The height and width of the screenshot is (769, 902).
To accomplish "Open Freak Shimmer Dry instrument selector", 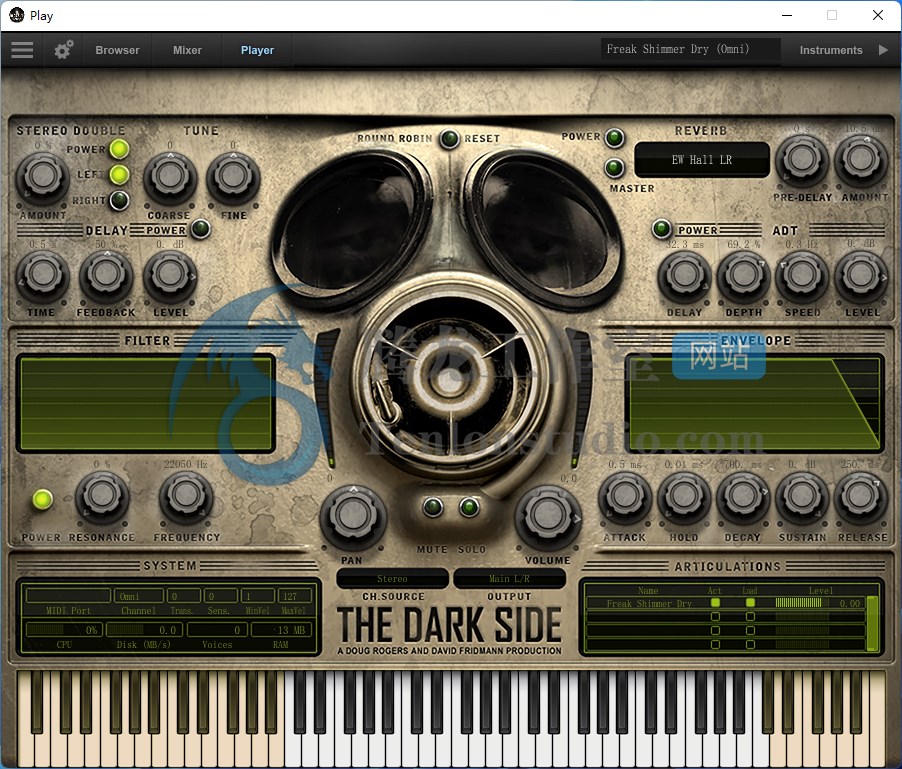I will 690,49.
